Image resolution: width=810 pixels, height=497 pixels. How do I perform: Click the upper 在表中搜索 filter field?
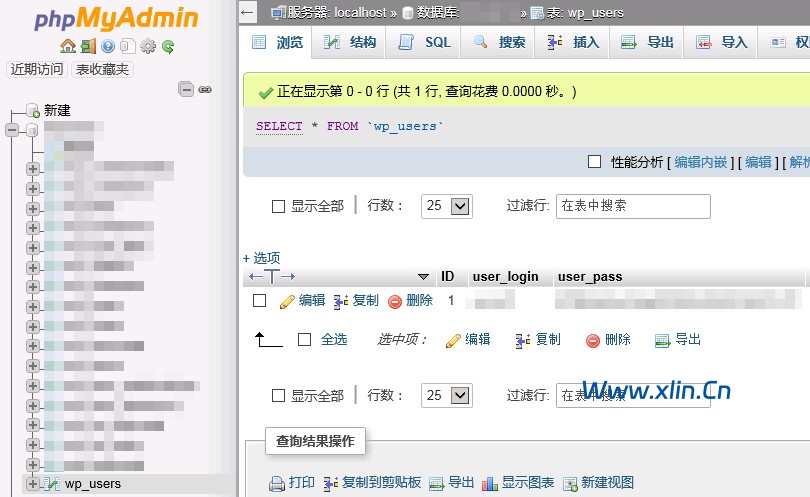pyautogui.click(x=632, y=206)
